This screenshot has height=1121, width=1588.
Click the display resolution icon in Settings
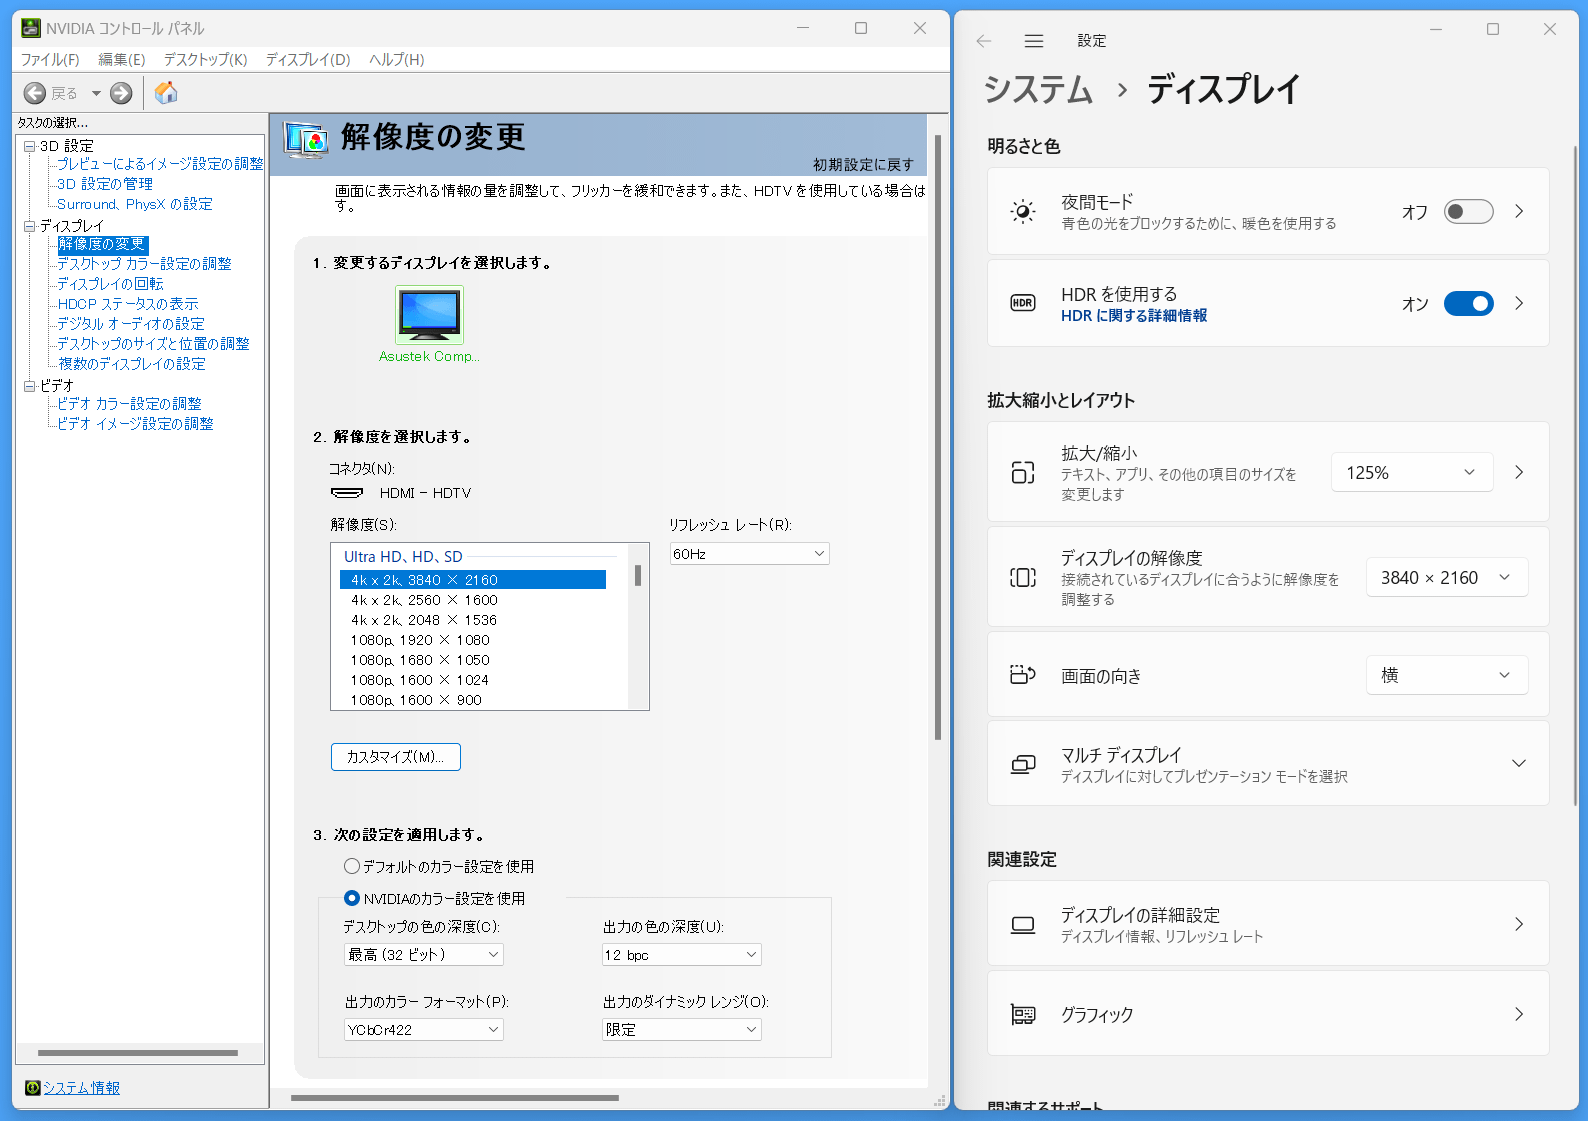1023,577
